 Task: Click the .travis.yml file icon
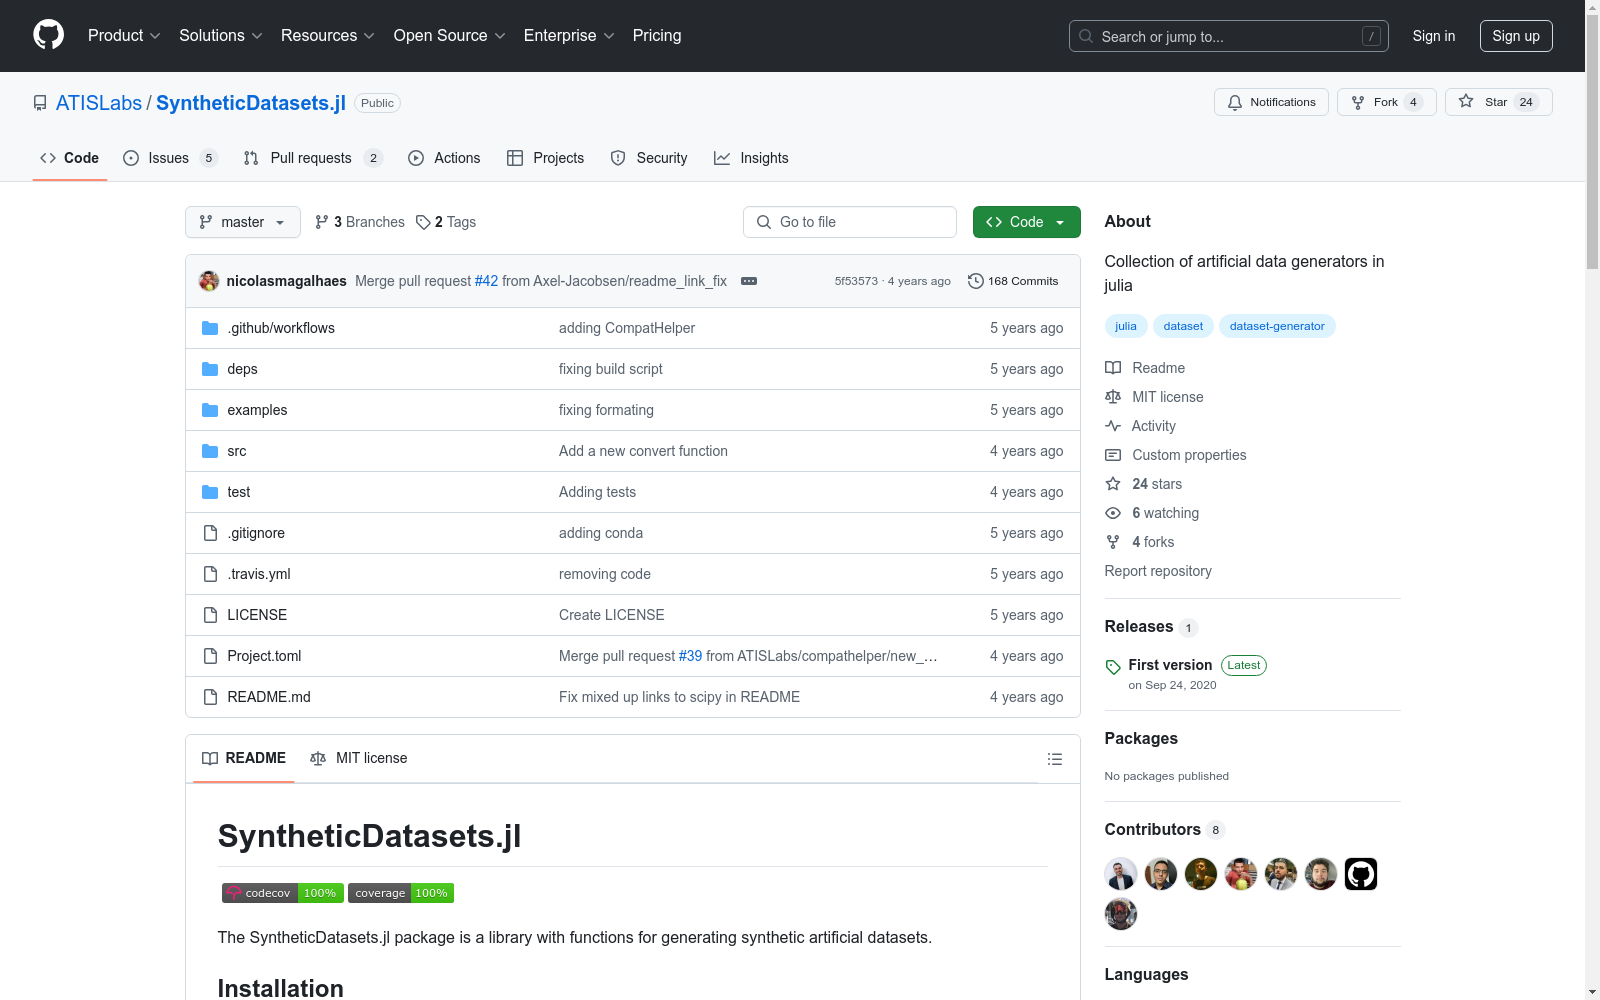pyautogui.click(x=210, y=574)
